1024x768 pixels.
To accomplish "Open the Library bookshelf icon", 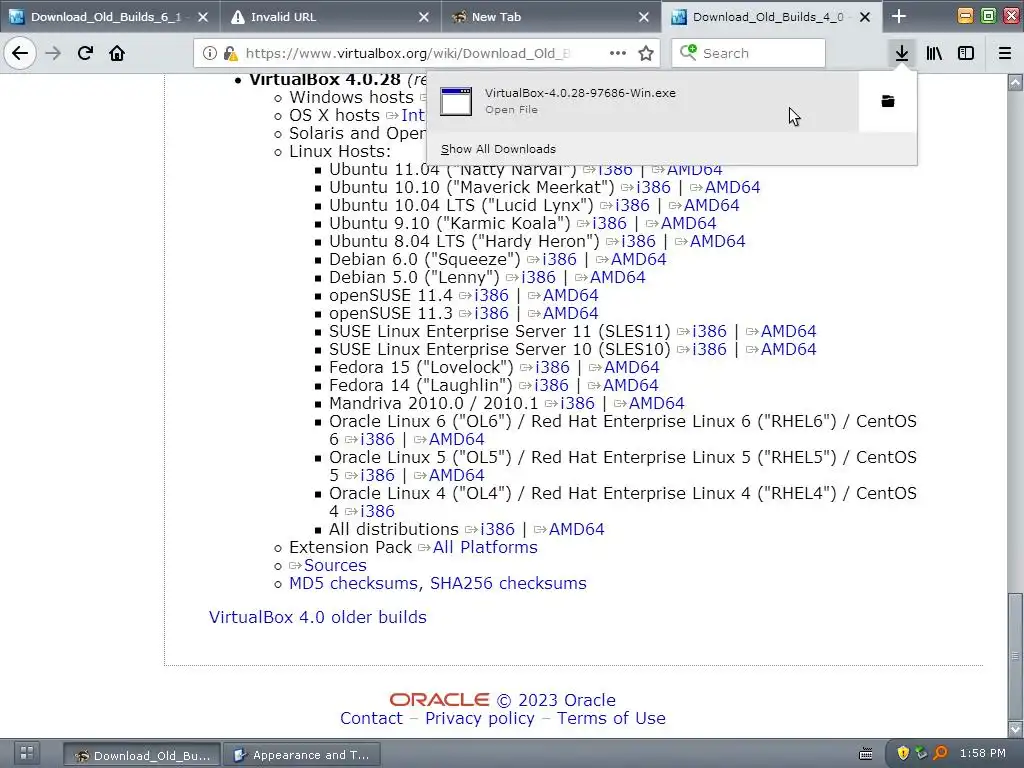I will 934,53.
